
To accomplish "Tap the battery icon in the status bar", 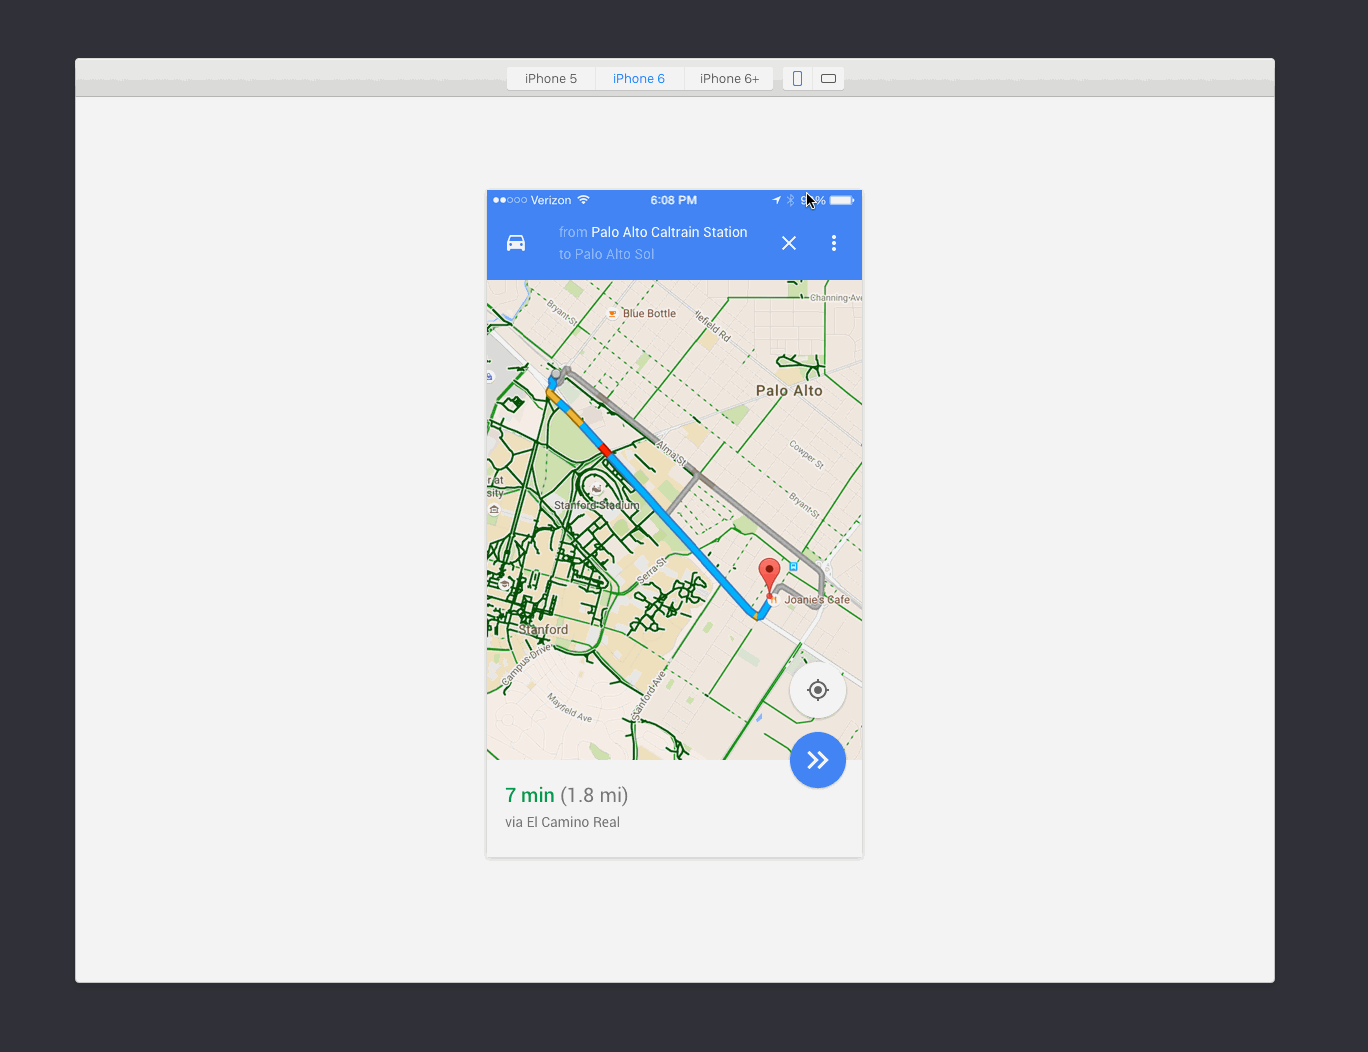I will (x=842, y=200).
